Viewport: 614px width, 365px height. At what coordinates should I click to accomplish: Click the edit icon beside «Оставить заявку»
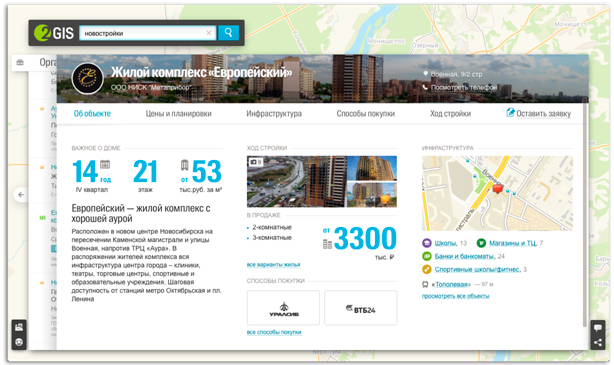[x=510, y=113]
